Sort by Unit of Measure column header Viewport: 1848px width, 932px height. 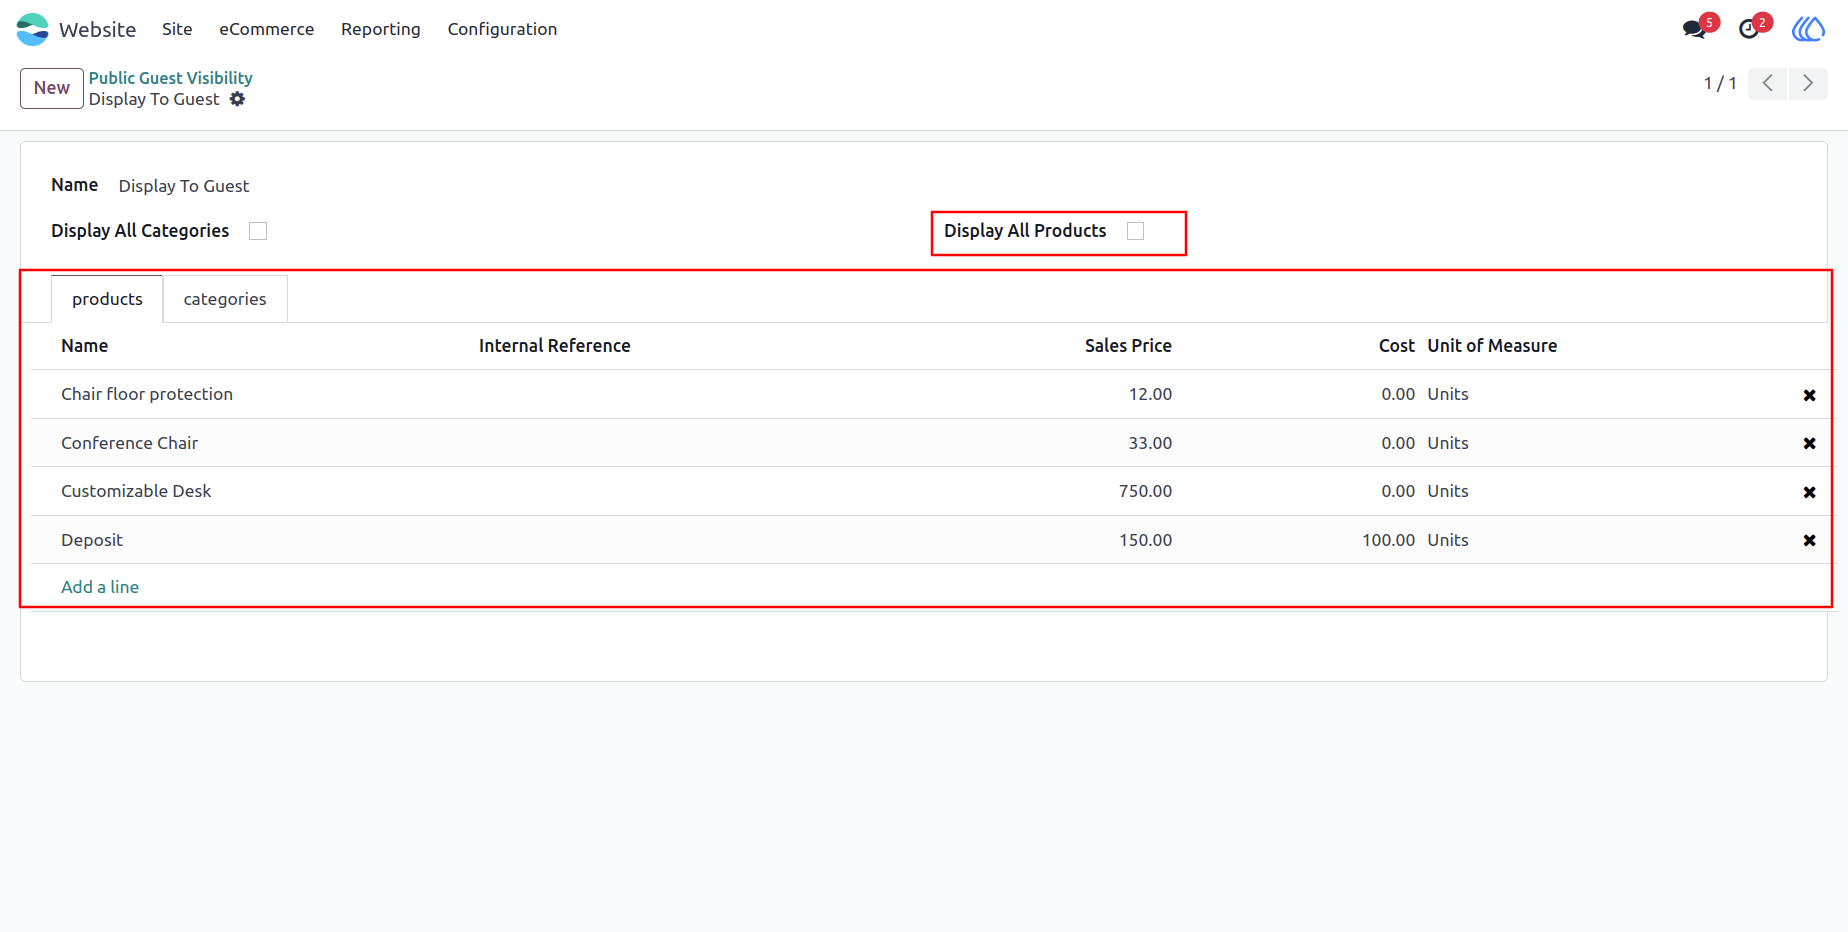1492,346
